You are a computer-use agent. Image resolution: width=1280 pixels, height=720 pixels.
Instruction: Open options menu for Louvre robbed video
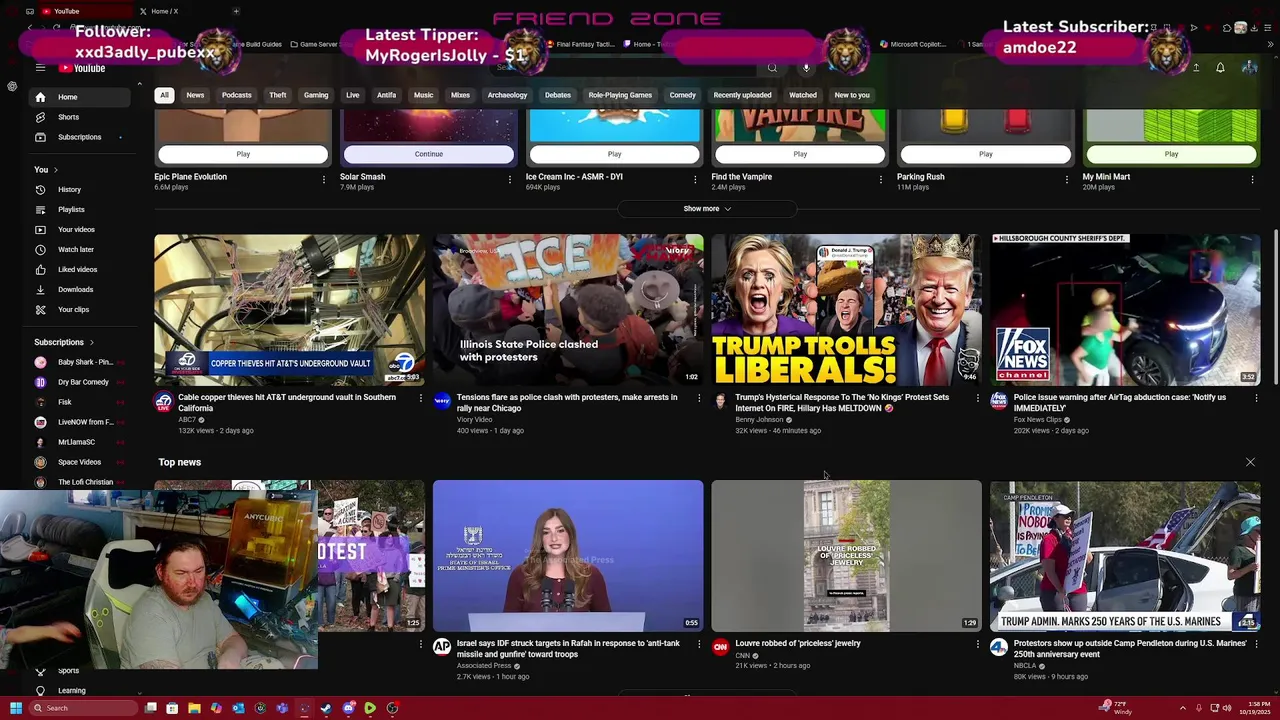[x=978, y=644]
